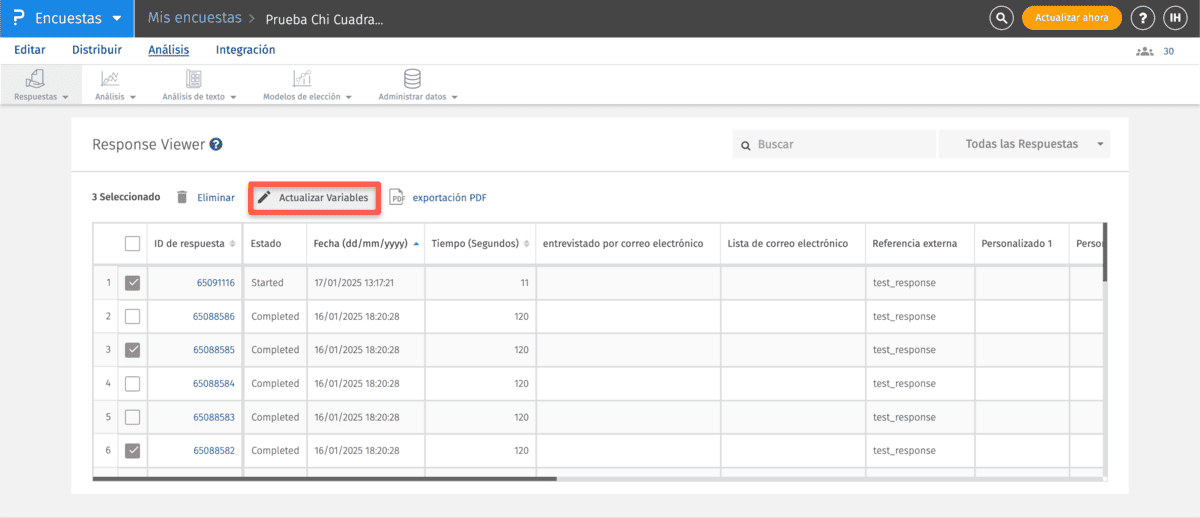The height and width of the screenshot is (518, 1200).
Task: Click the Actualizar Variables button
Action: [x=314, y=198]
